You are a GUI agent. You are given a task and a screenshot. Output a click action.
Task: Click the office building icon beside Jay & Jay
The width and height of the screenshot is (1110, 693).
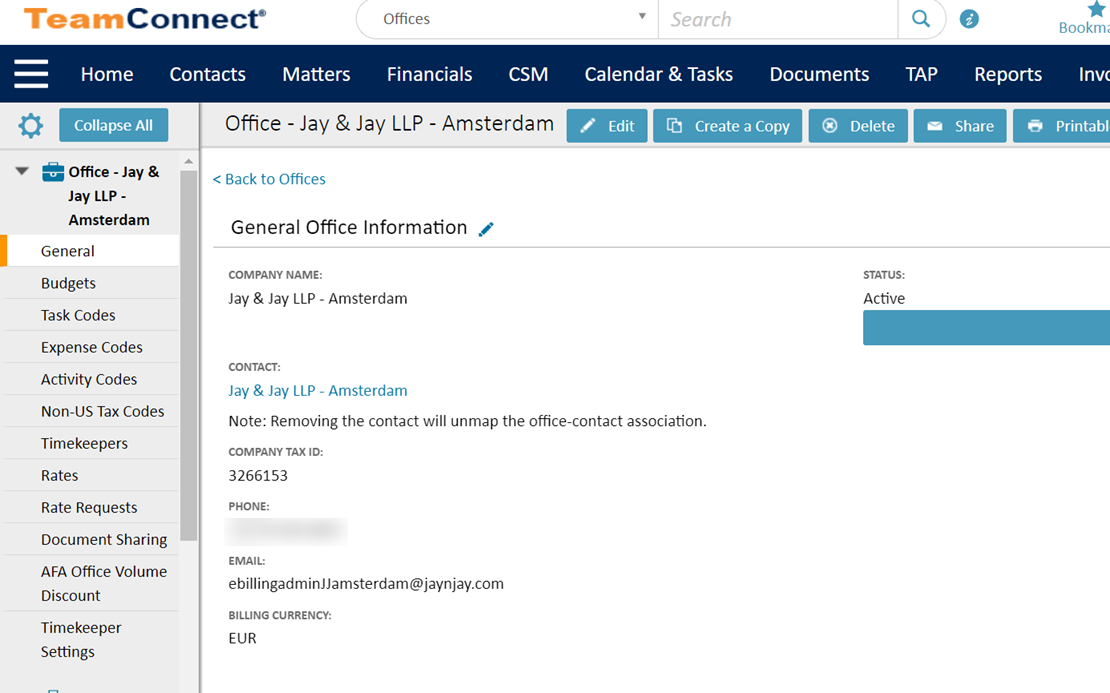point(51,171)
